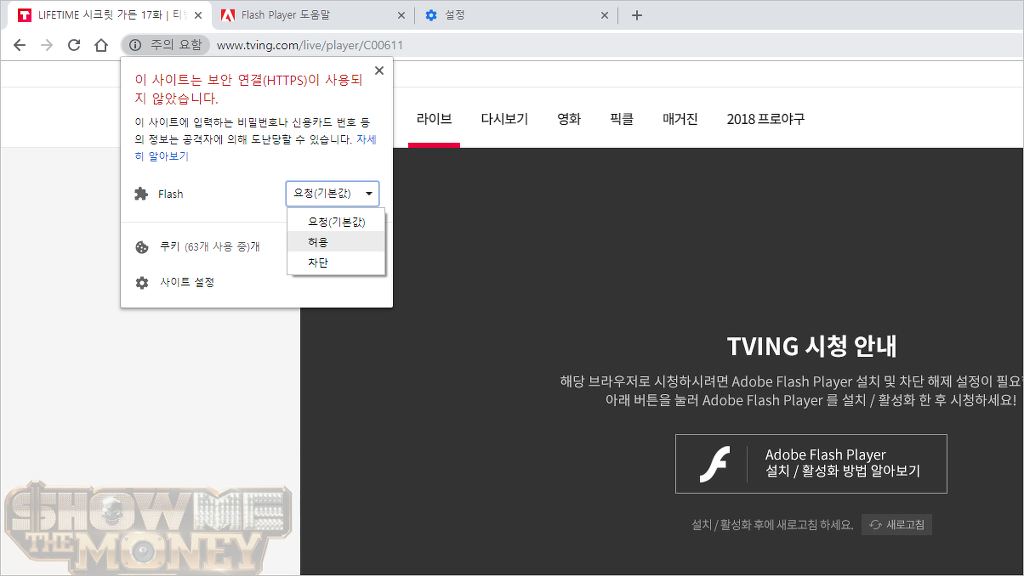Open the '다시보기' navigation tab
1024x576 pixels.
[504, 119]
